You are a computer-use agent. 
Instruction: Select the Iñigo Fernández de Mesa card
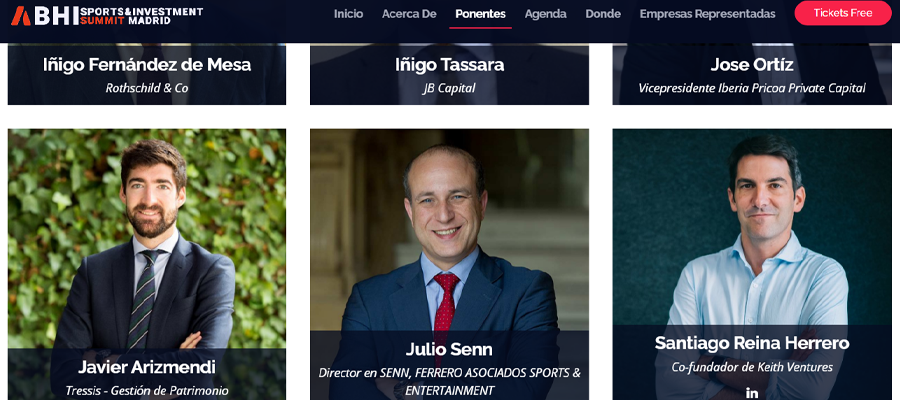(x=147, y=73)
